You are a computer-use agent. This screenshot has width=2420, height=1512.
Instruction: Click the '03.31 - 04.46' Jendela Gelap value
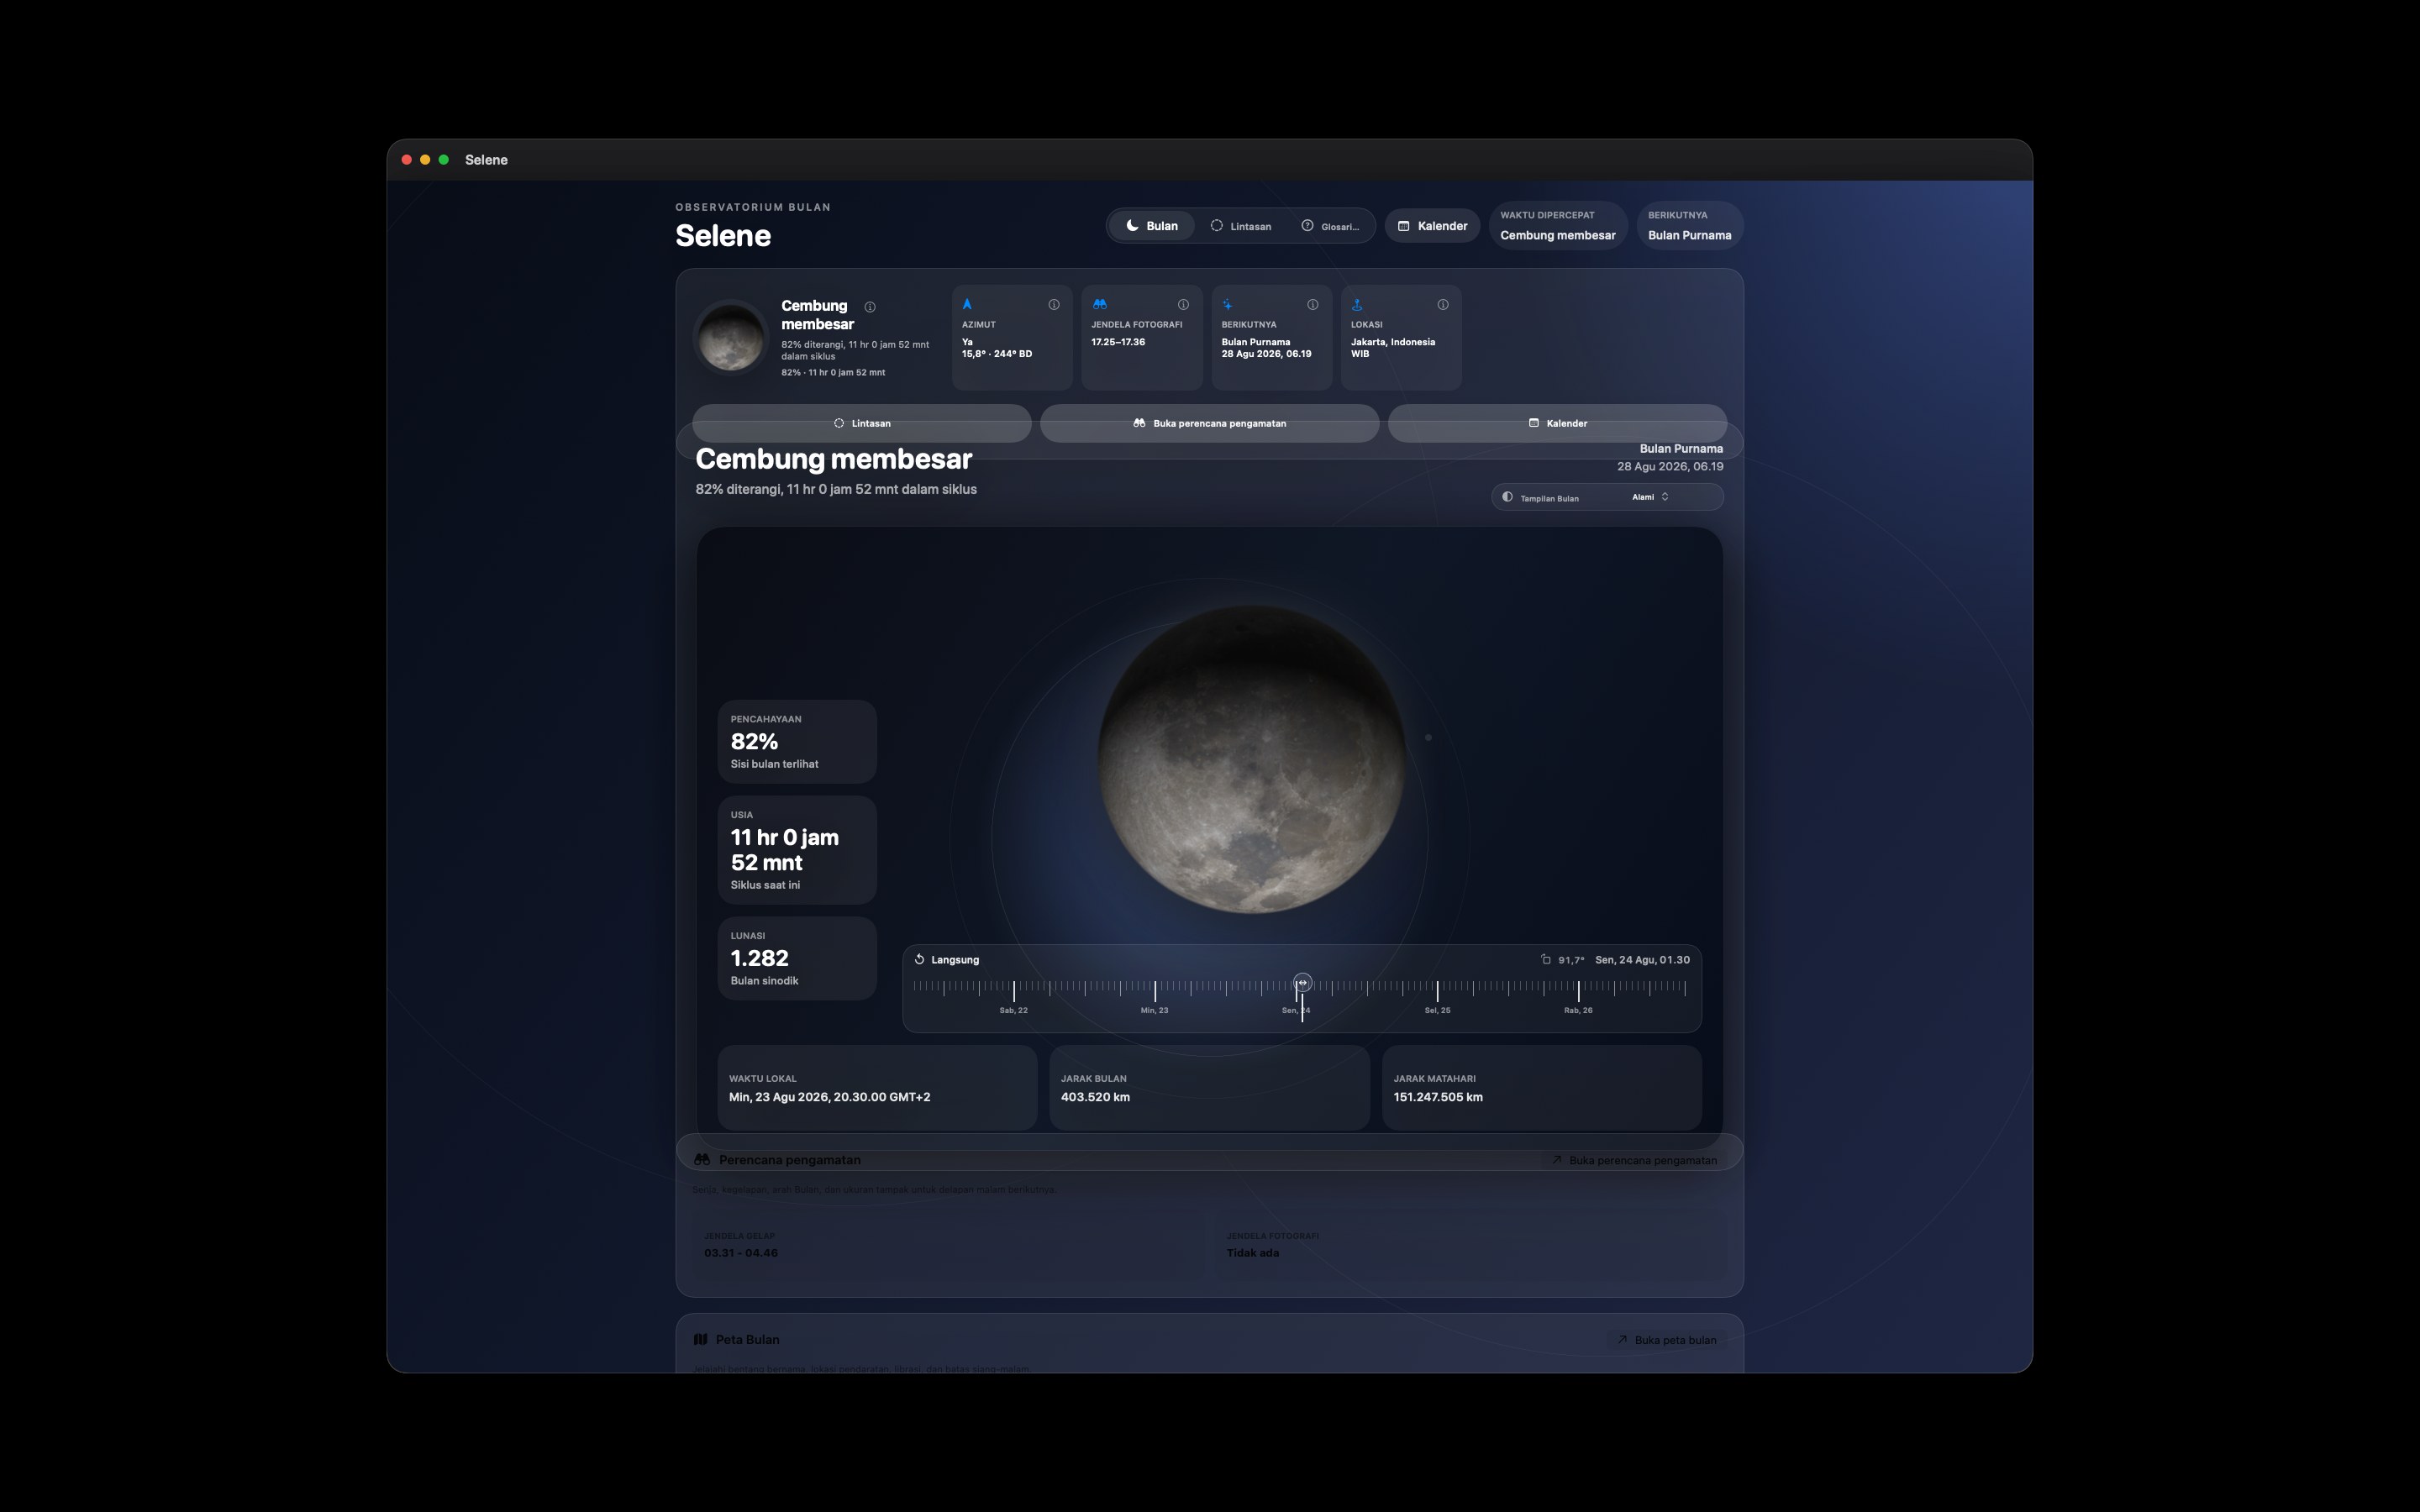741,1253
